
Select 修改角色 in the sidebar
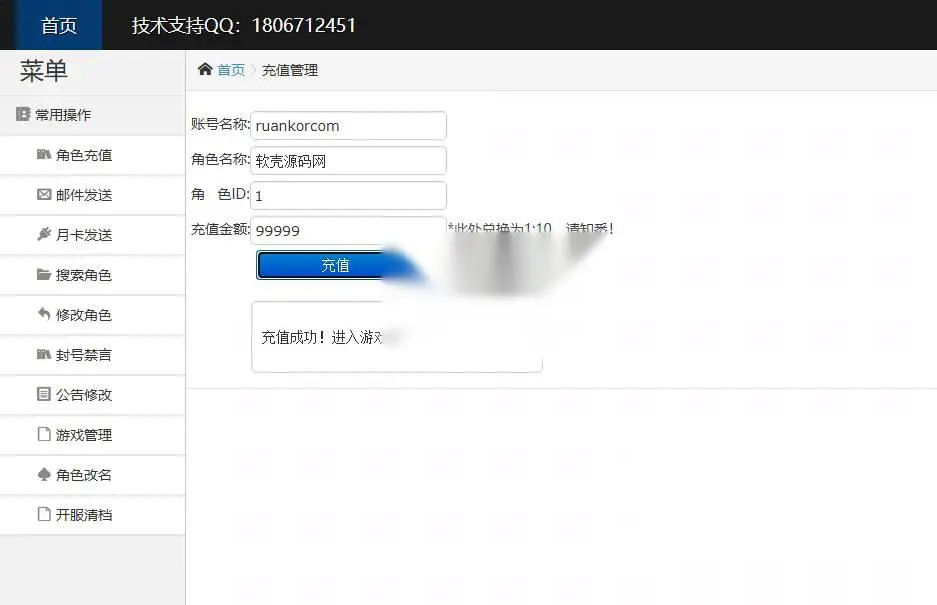point(93,316)
